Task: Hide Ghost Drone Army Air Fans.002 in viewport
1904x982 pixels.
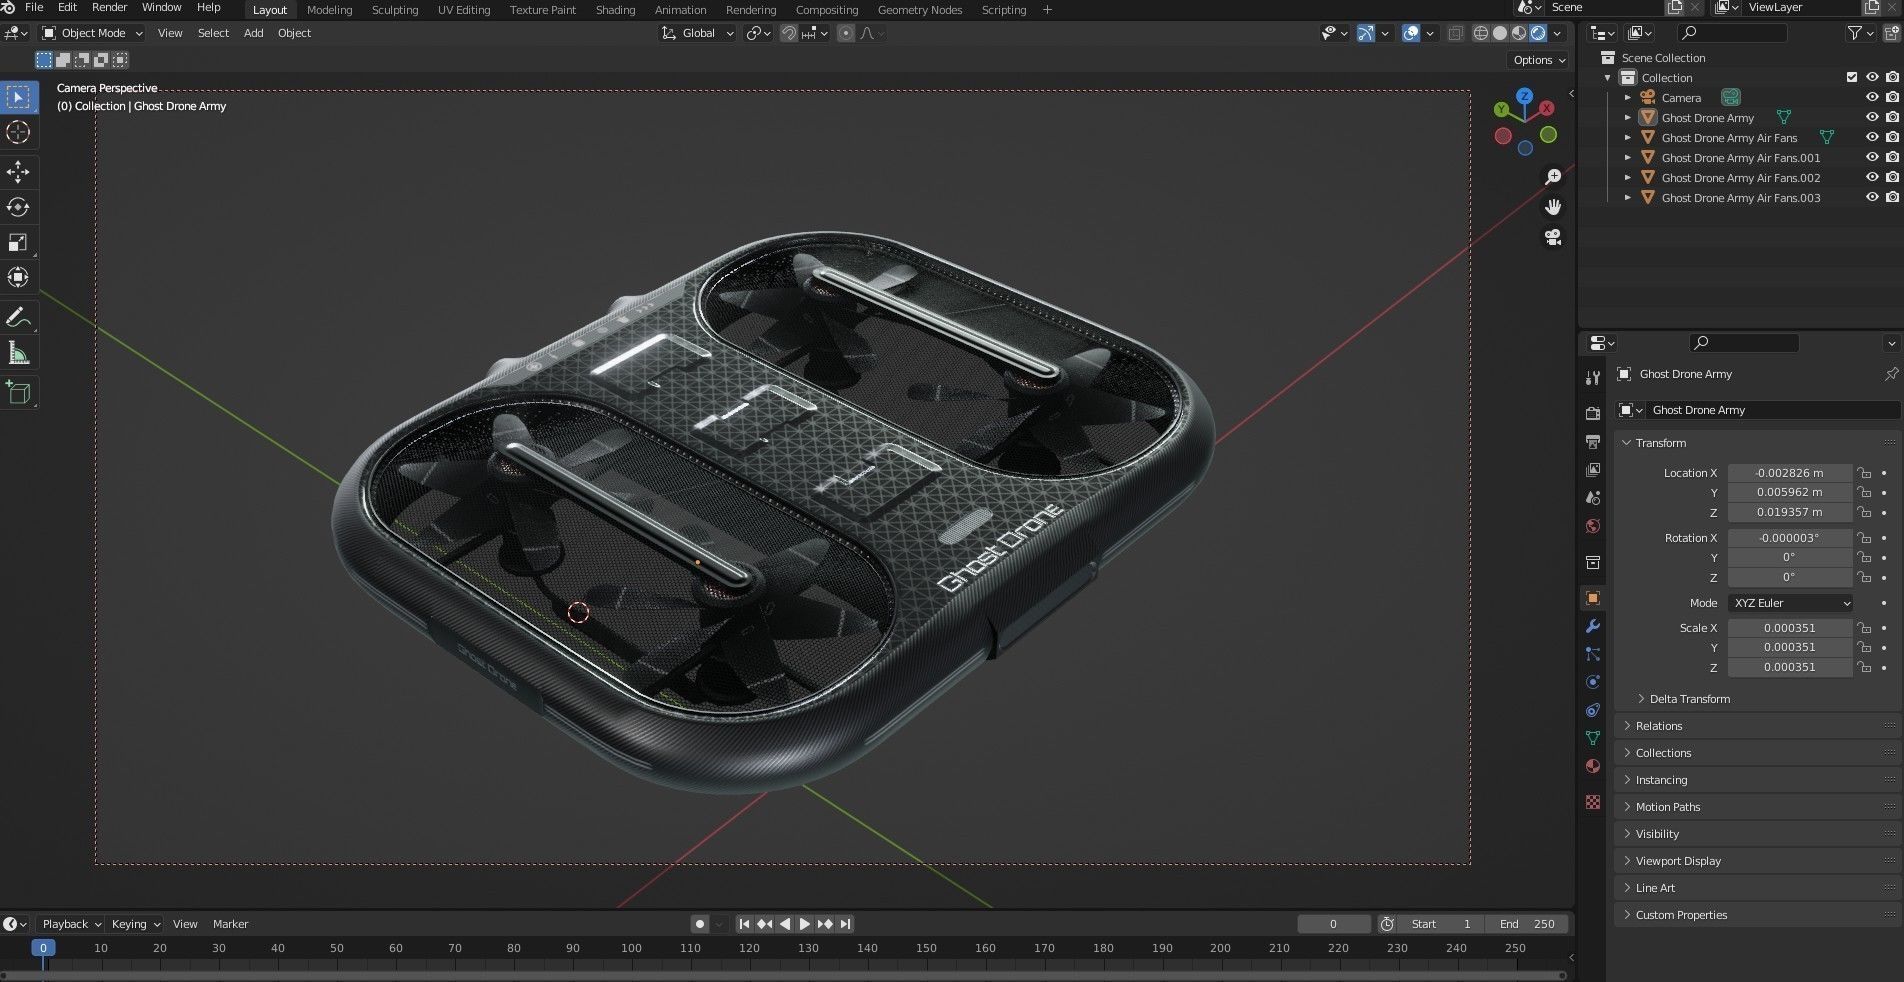Action: [1871, 177]
